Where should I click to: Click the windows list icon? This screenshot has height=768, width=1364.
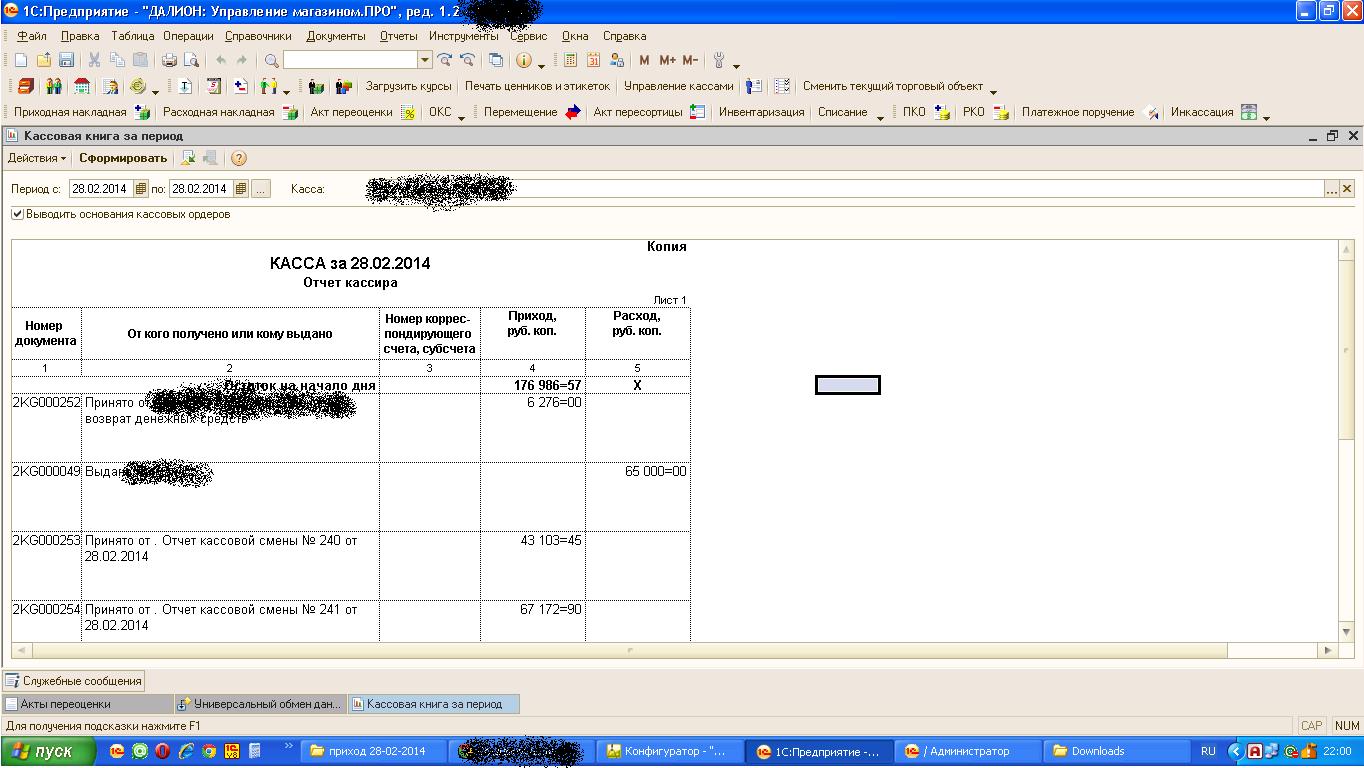pos(496,60)
